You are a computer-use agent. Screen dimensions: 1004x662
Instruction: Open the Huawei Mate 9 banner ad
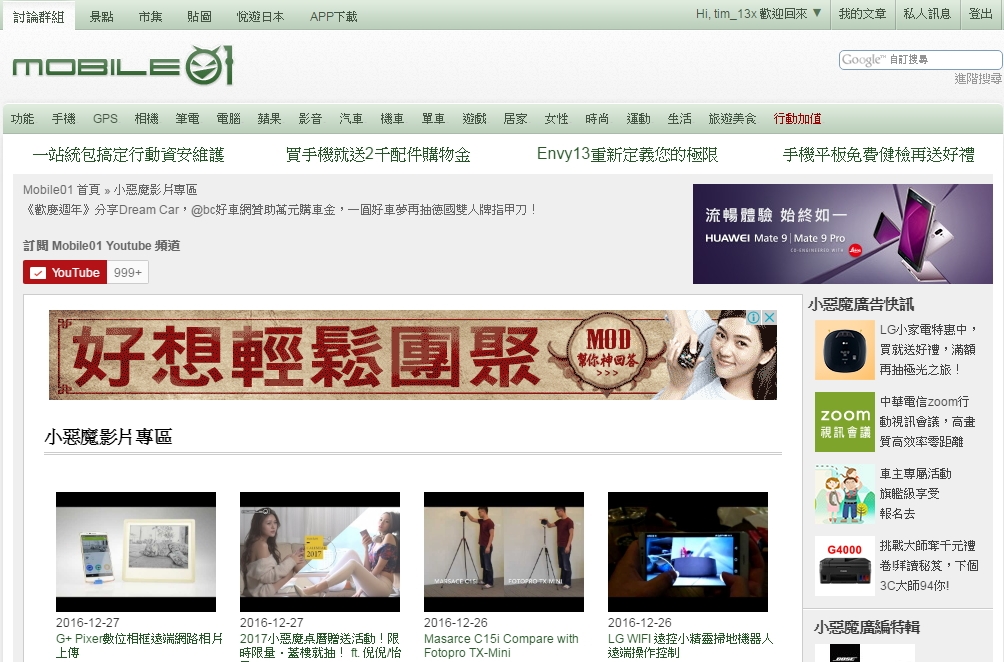(x=843, y=234)
